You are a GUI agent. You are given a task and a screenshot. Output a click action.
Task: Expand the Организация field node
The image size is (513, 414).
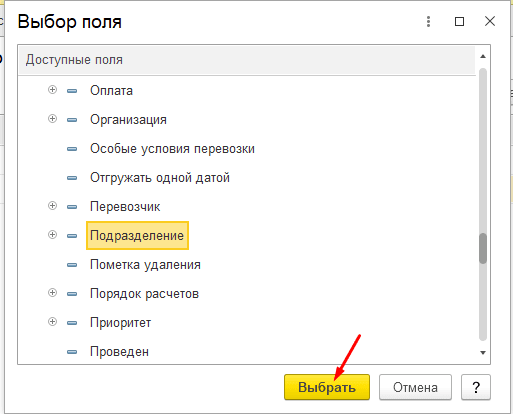[52, 119]
